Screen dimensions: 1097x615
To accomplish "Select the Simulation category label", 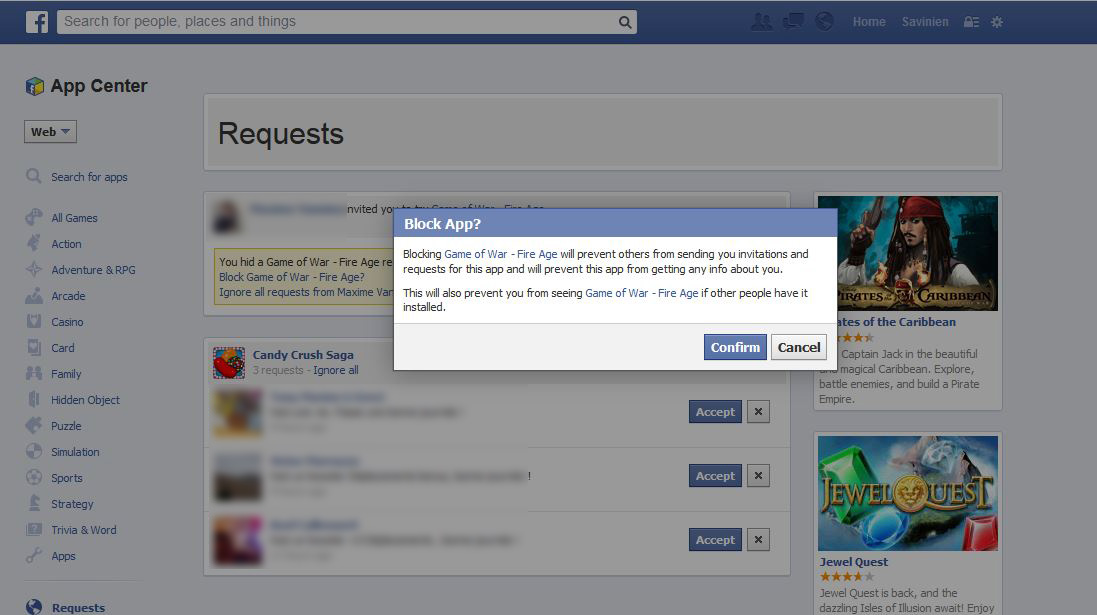I will click(75, 452).
